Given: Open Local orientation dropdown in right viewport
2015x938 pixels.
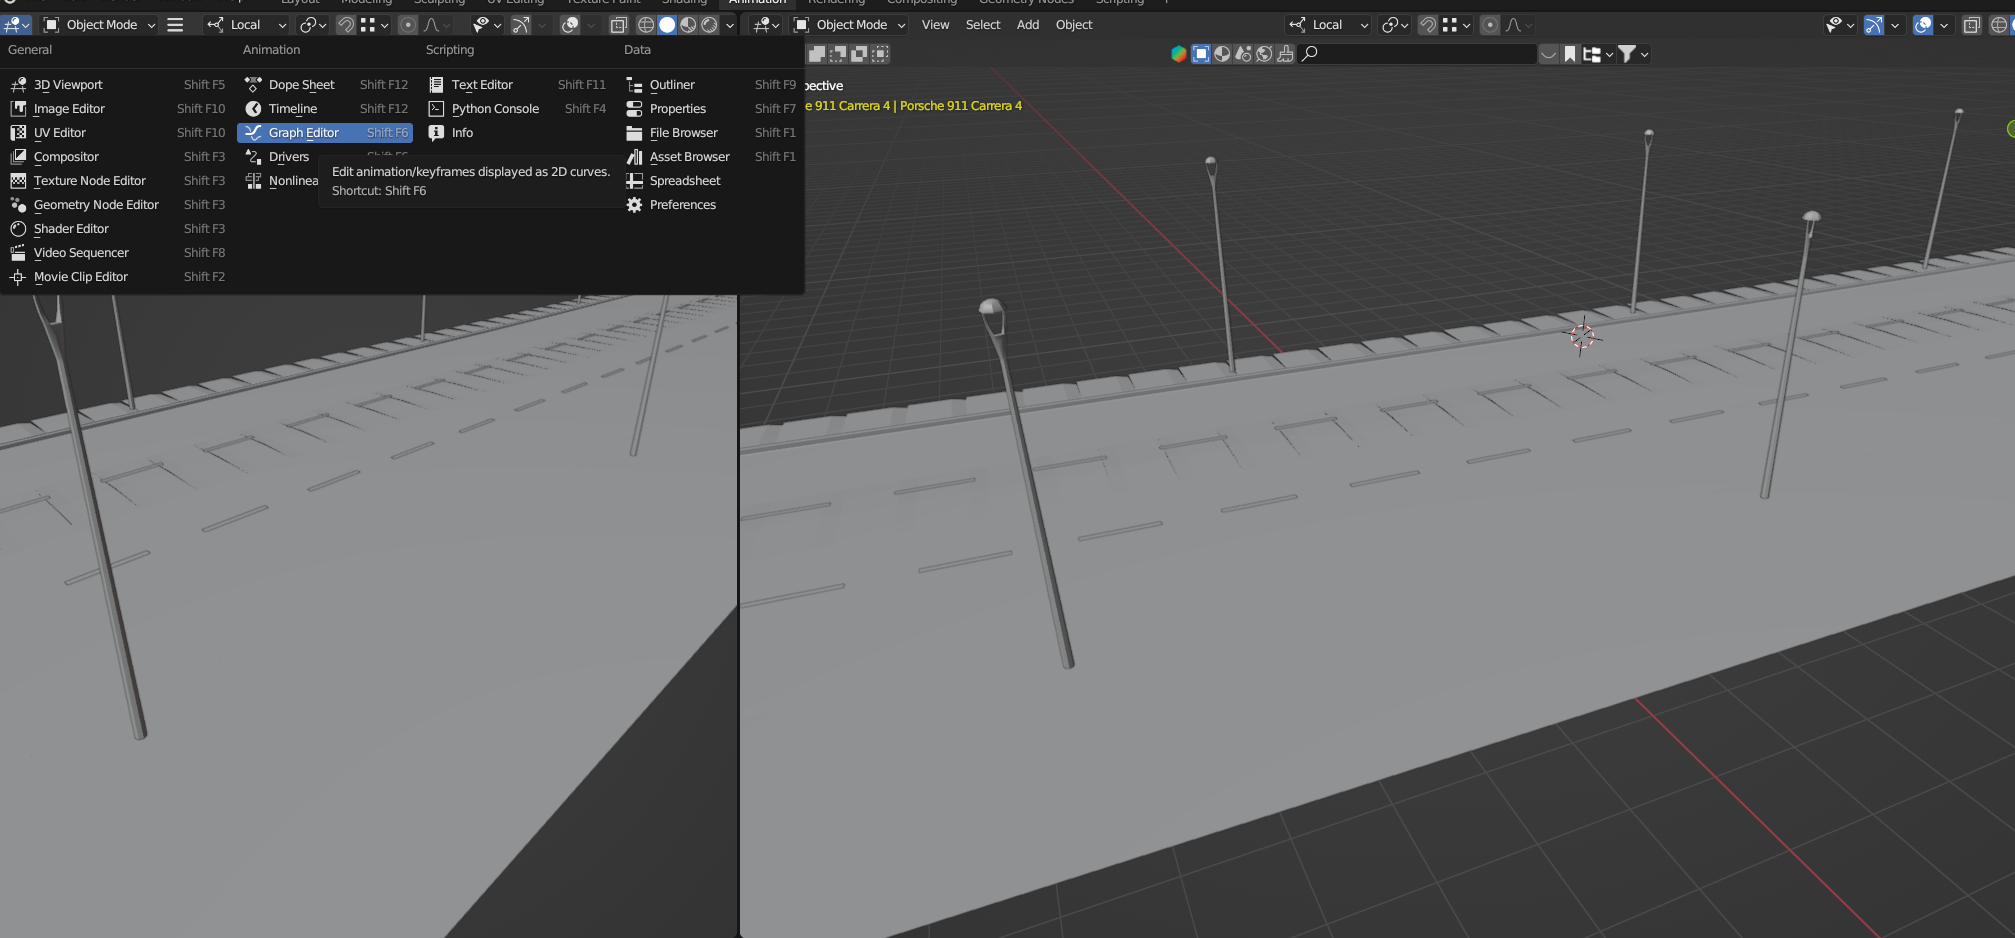Looking at the screenshot, I should (1328, 25).
